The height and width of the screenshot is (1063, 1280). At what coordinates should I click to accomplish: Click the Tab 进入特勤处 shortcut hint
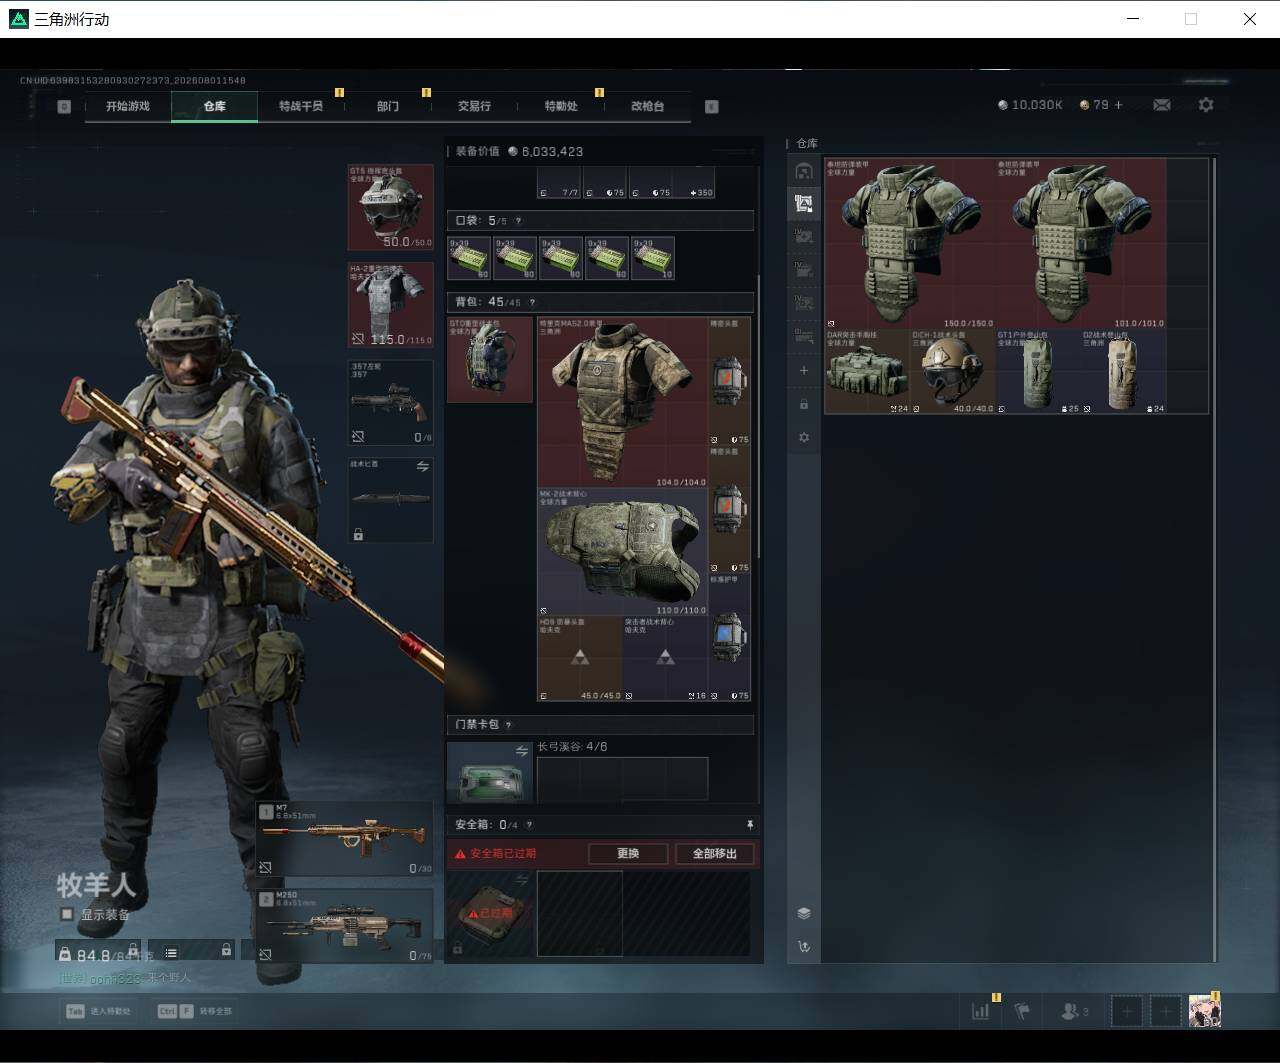[97, 1011]
